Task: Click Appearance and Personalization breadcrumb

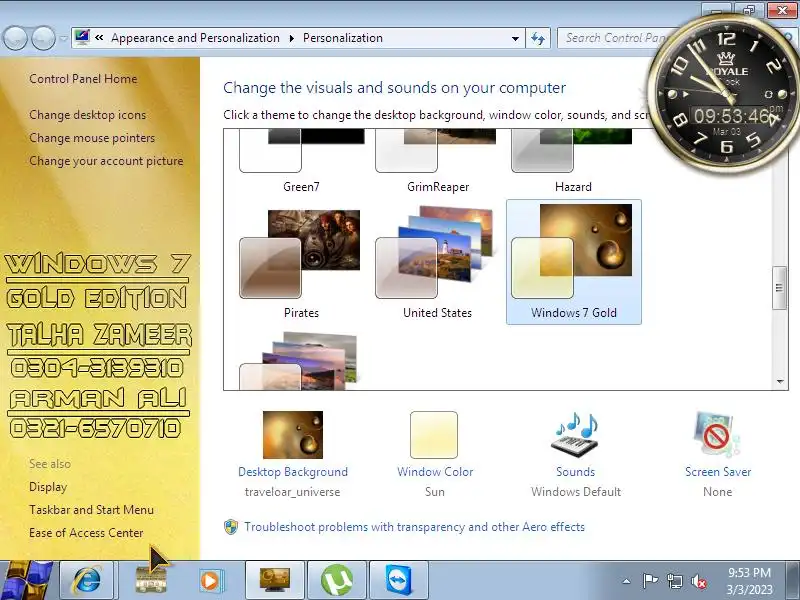Action: [x=195, y=38]
